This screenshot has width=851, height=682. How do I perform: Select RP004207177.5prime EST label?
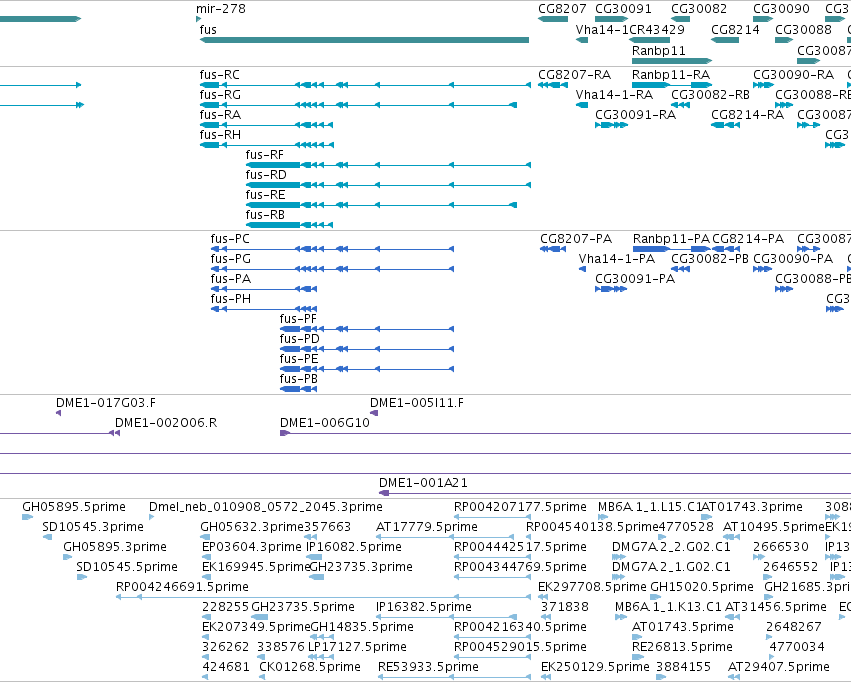pyautogui.click(x=520, y=507)
